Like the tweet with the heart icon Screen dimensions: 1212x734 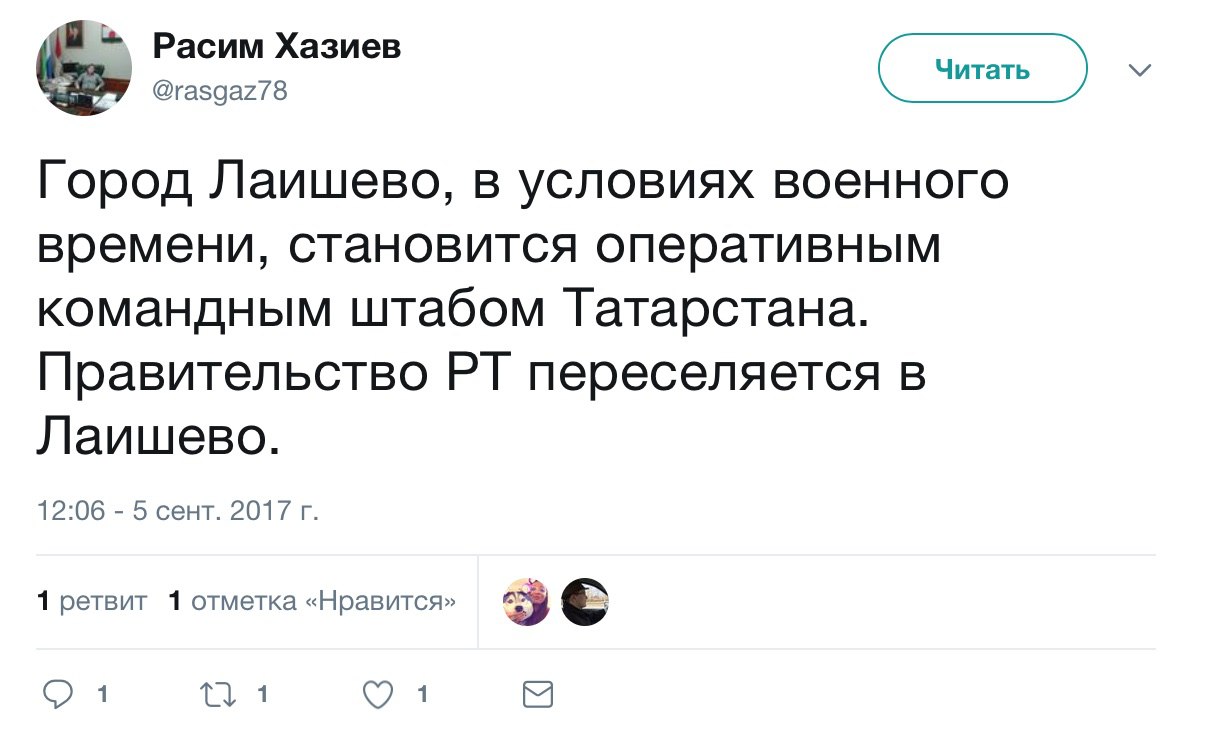[377, 694]
